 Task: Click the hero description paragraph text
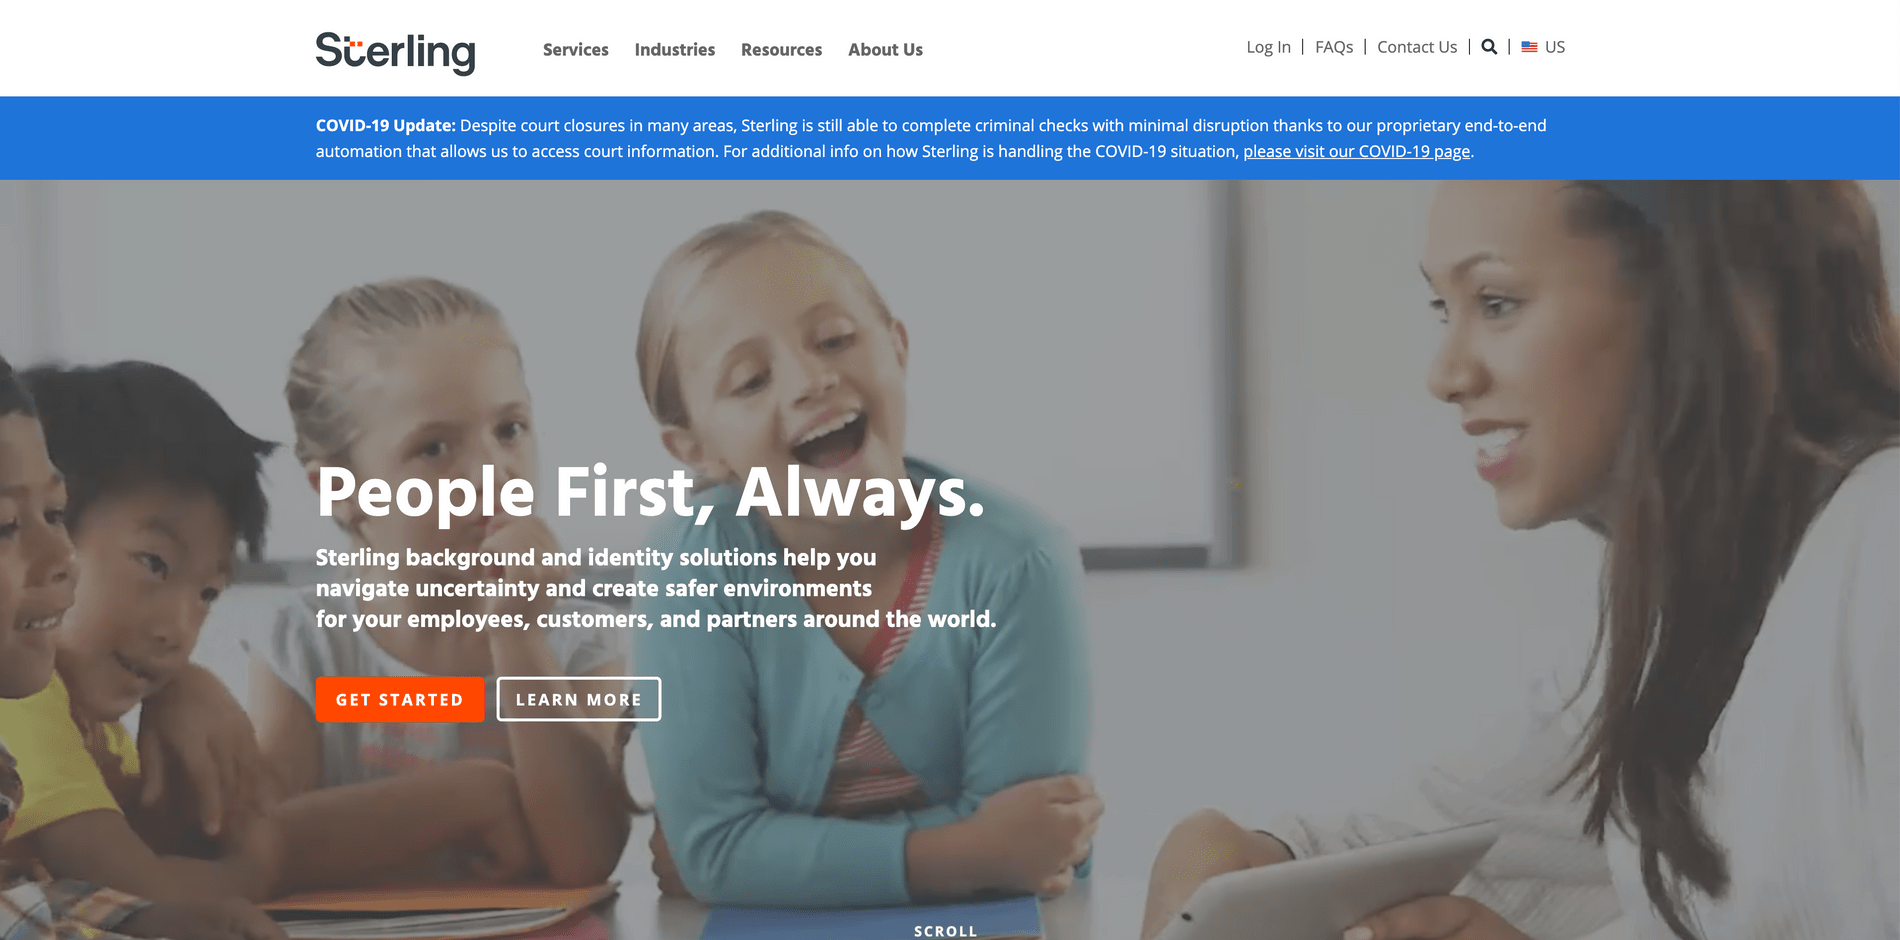656,588
